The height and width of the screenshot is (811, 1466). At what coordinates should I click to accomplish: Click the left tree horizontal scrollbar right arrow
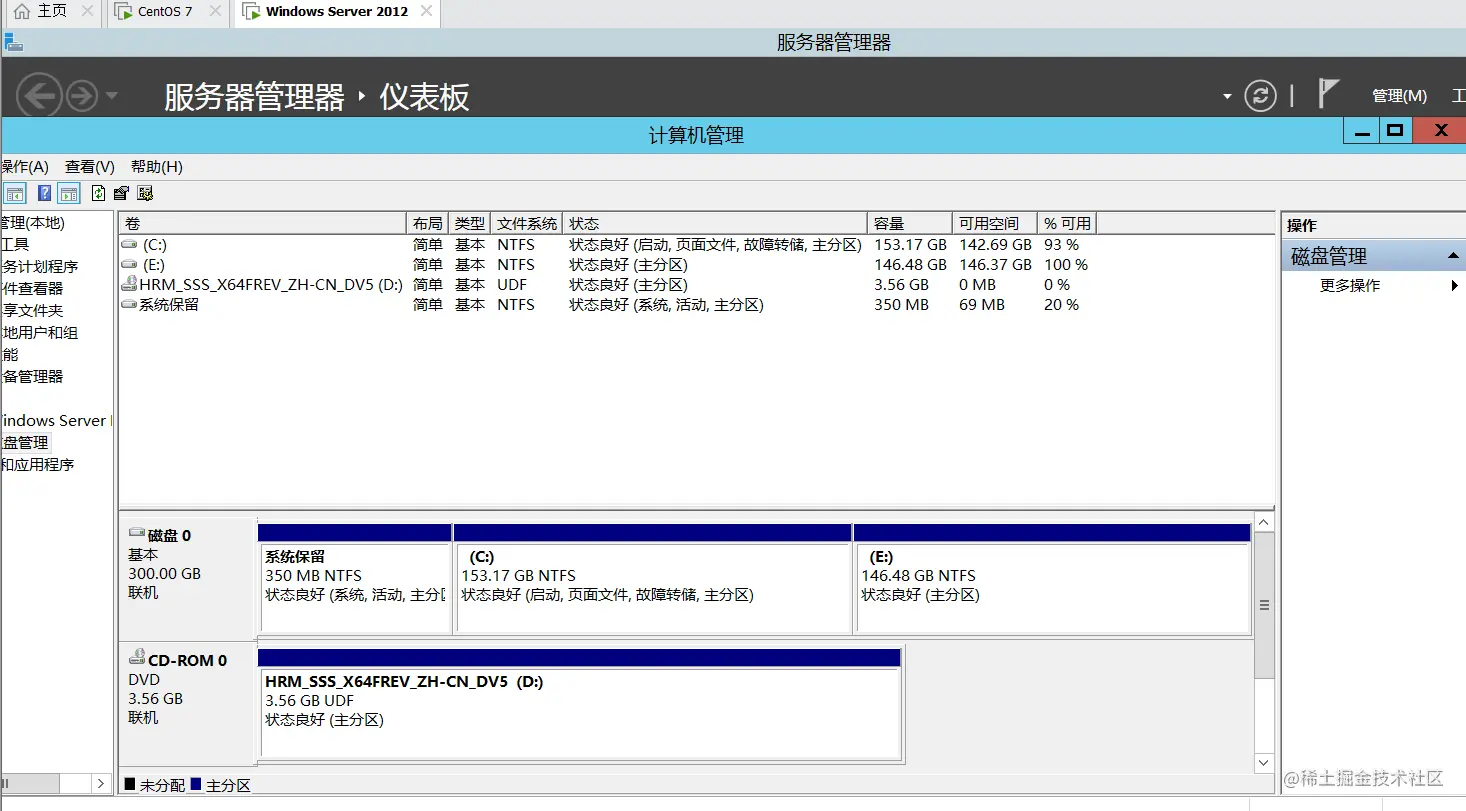[x=101, y=783]
